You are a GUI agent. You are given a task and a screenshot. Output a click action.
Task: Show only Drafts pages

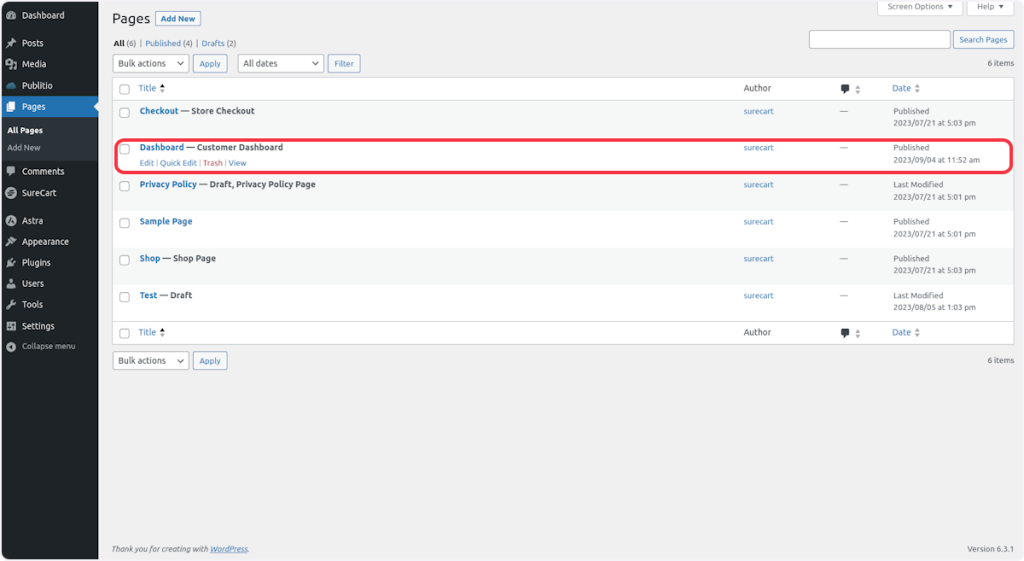[x=212, y=43]
